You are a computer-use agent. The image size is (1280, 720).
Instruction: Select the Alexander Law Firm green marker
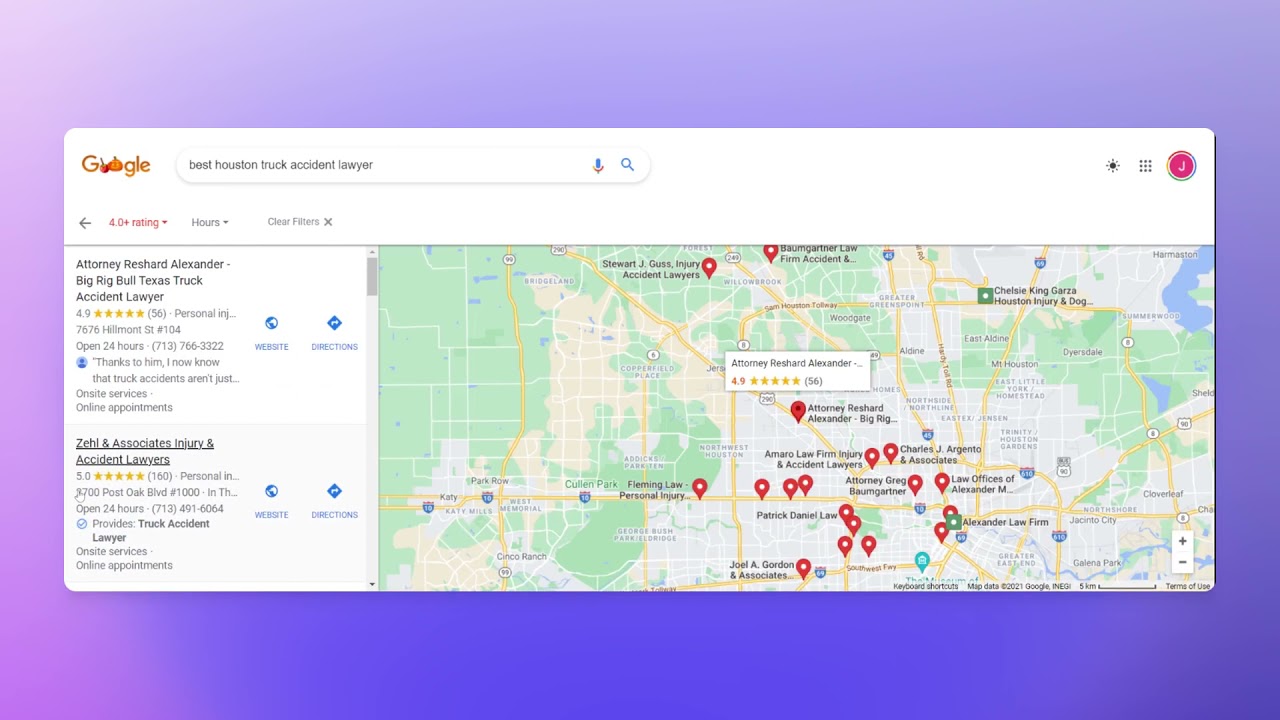(x=954, y=522)
